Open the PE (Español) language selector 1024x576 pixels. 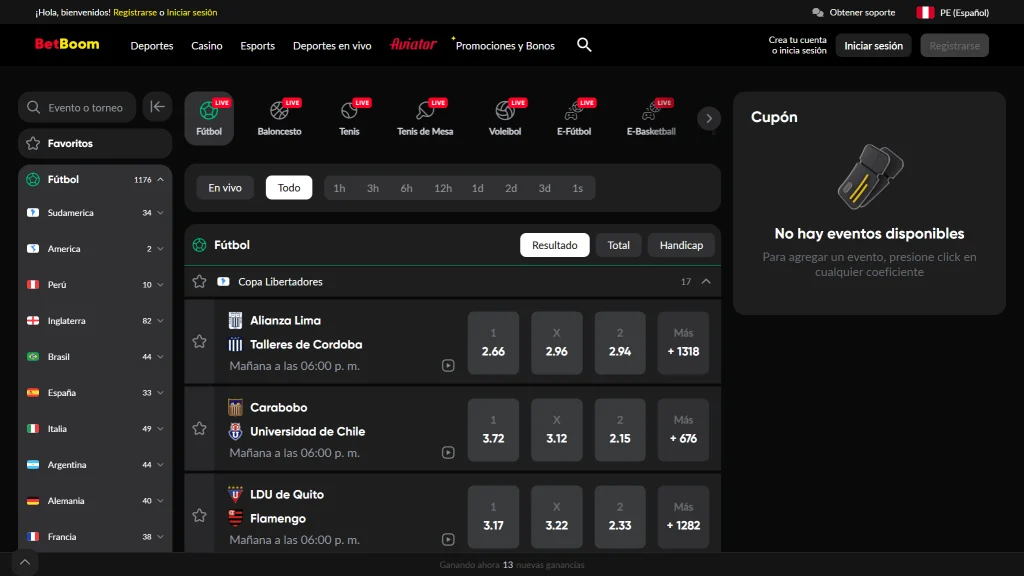click(952, 13)
